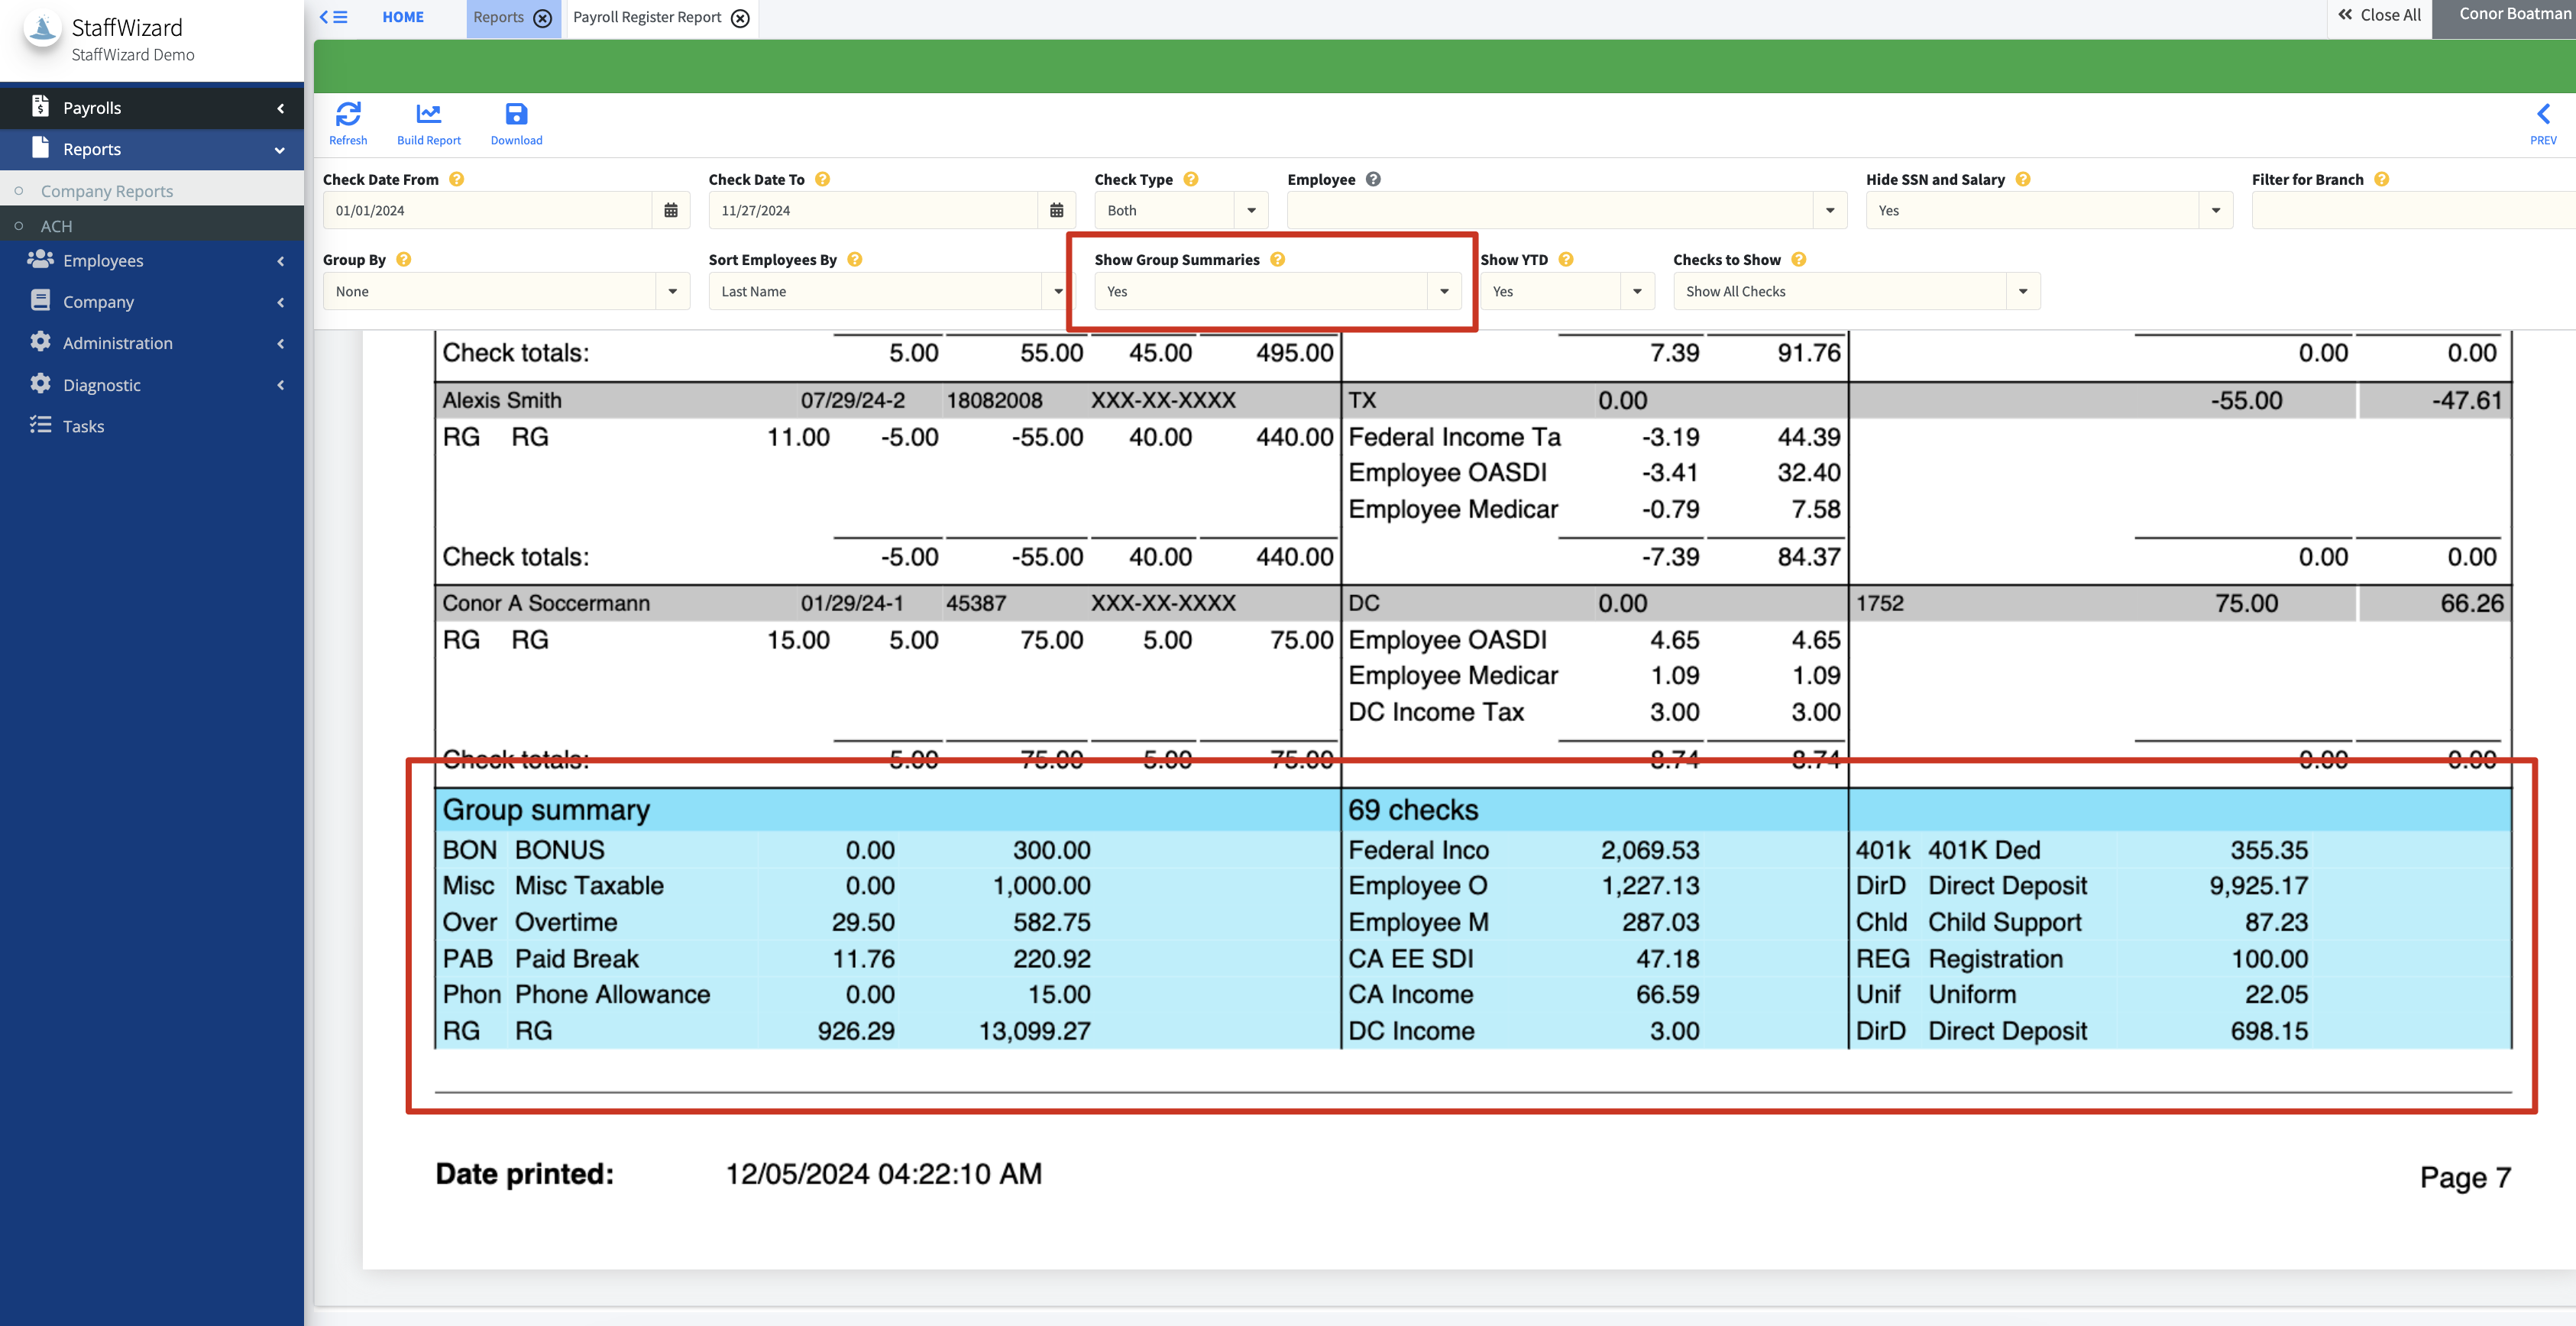The width and height of the screenshot is (2576, 1326).
Task: Close the Payroll Register Report tab
Action: point(740,18)
